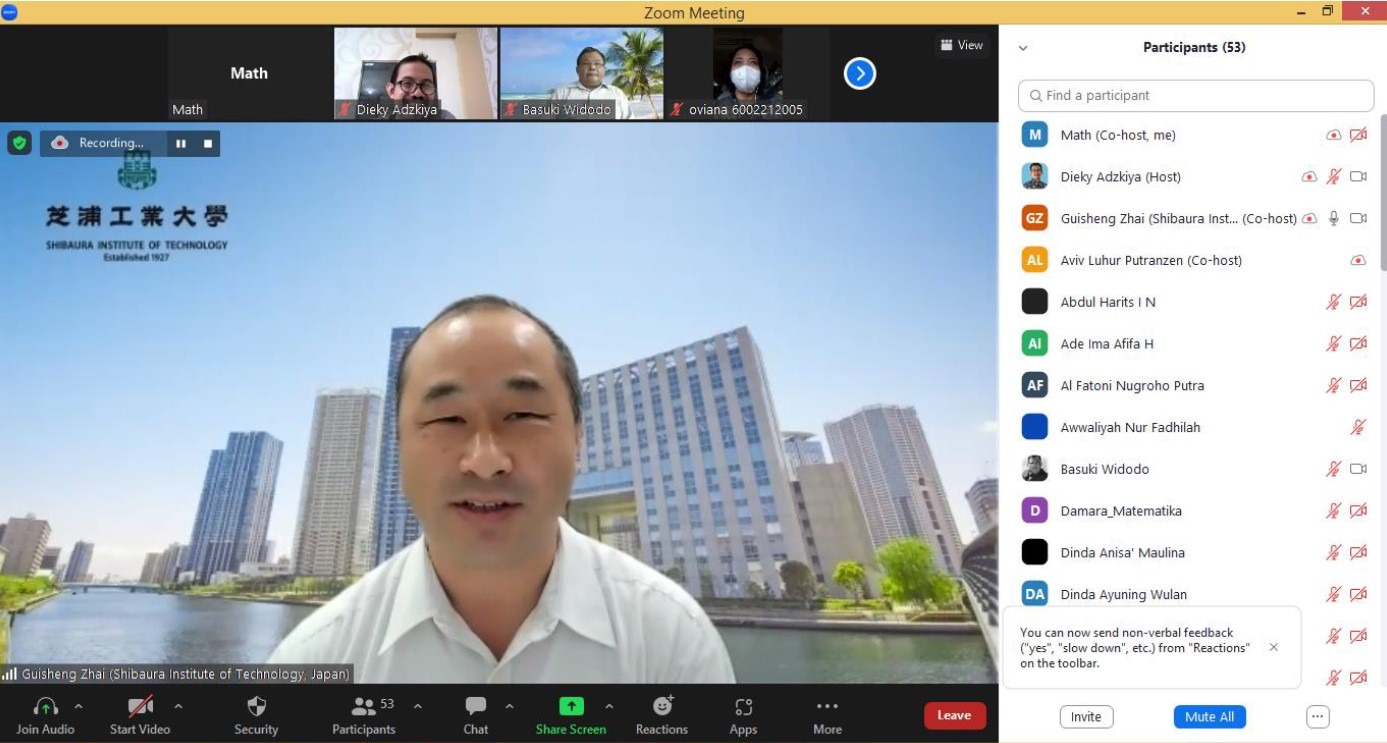Open the Chat panel
This screenshot has height=743, width=1387.
pos(476,707)
